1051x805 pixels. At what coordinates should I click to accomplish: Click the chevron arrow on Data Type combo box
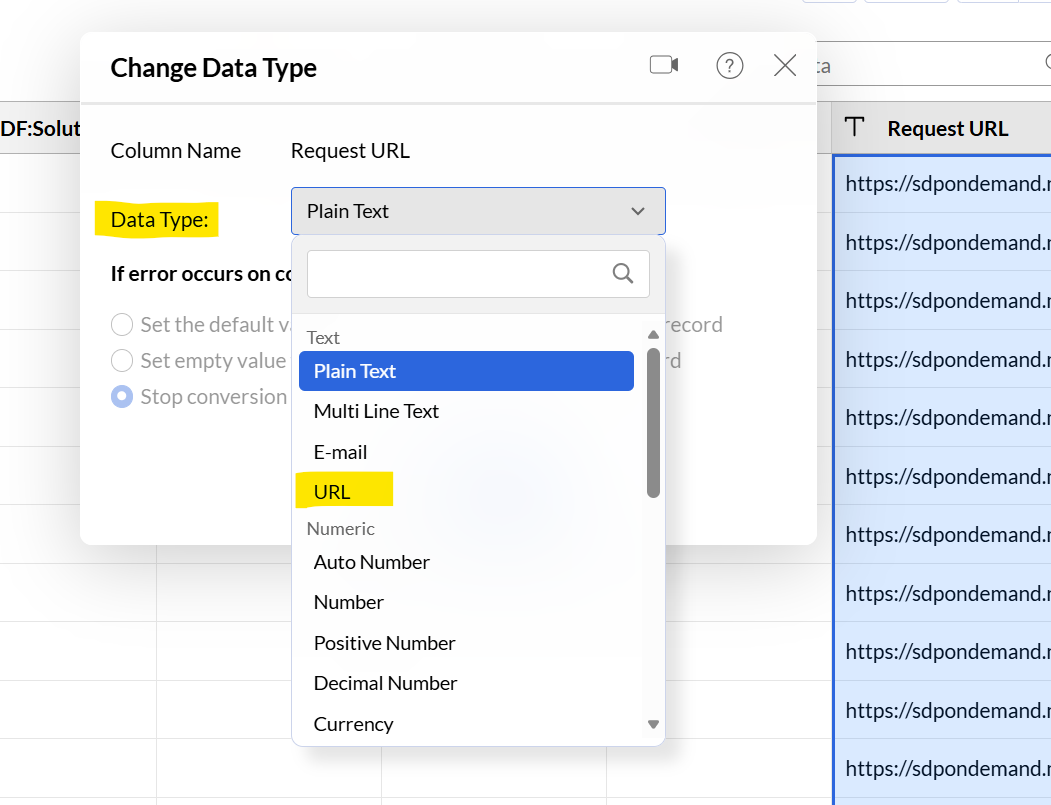pos(638,211)
